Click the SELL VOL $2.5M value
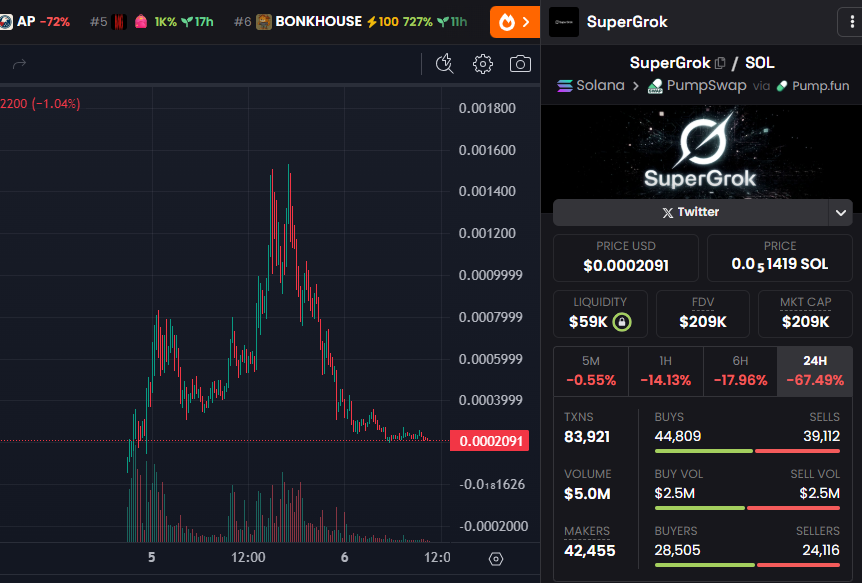 pos(819,493)
